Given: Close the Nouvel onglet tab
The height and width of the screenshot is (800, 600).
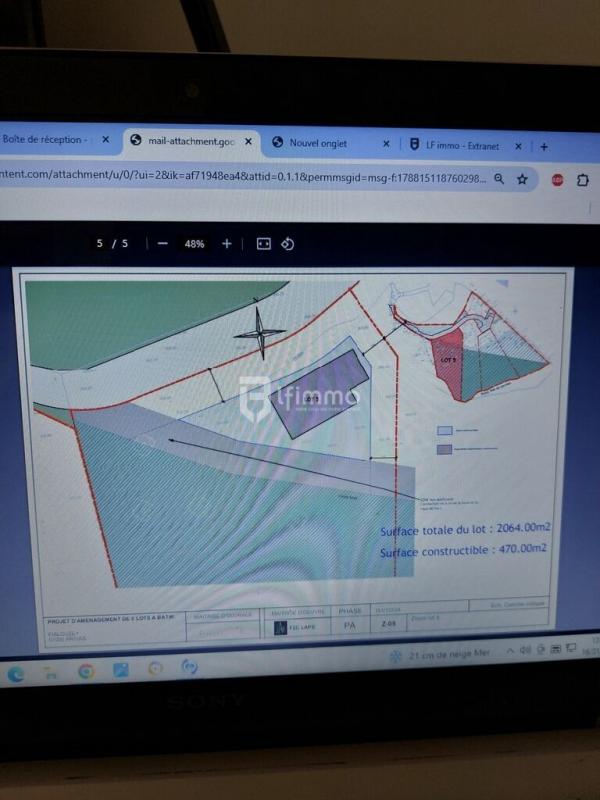Looking at the screenshot, I should [386, 144].
